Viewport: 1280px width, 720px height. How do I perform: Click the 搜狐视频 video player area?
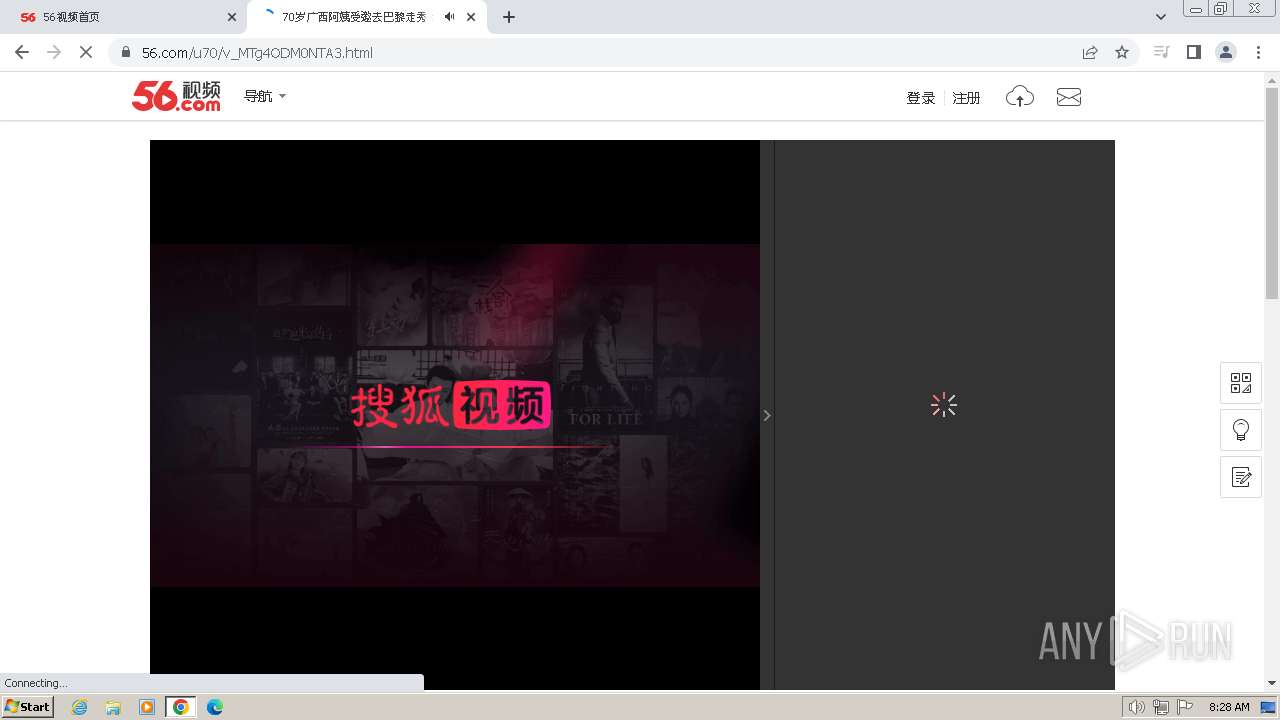click(455, 414)
